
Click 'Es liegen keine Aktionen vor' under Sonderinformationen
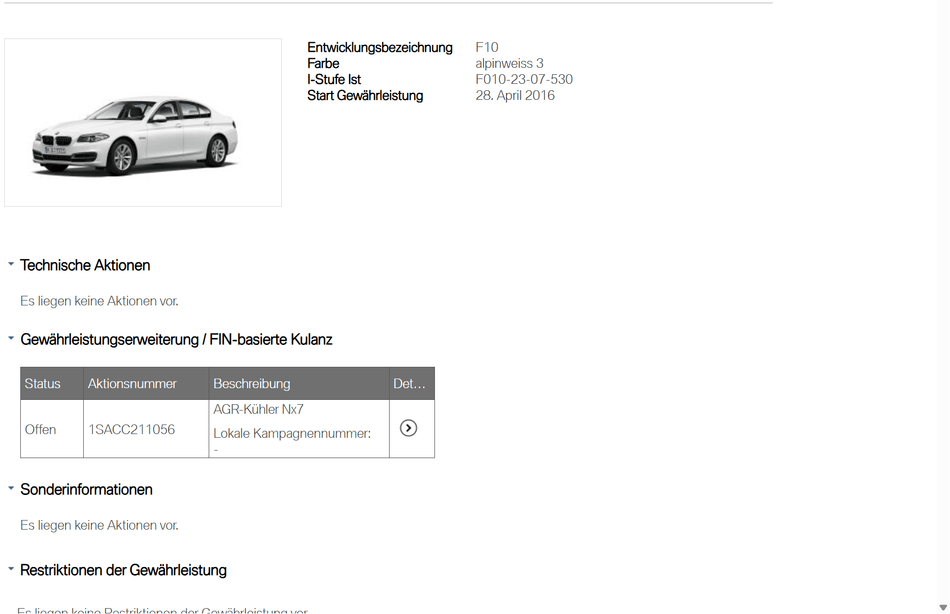[99, 525]
